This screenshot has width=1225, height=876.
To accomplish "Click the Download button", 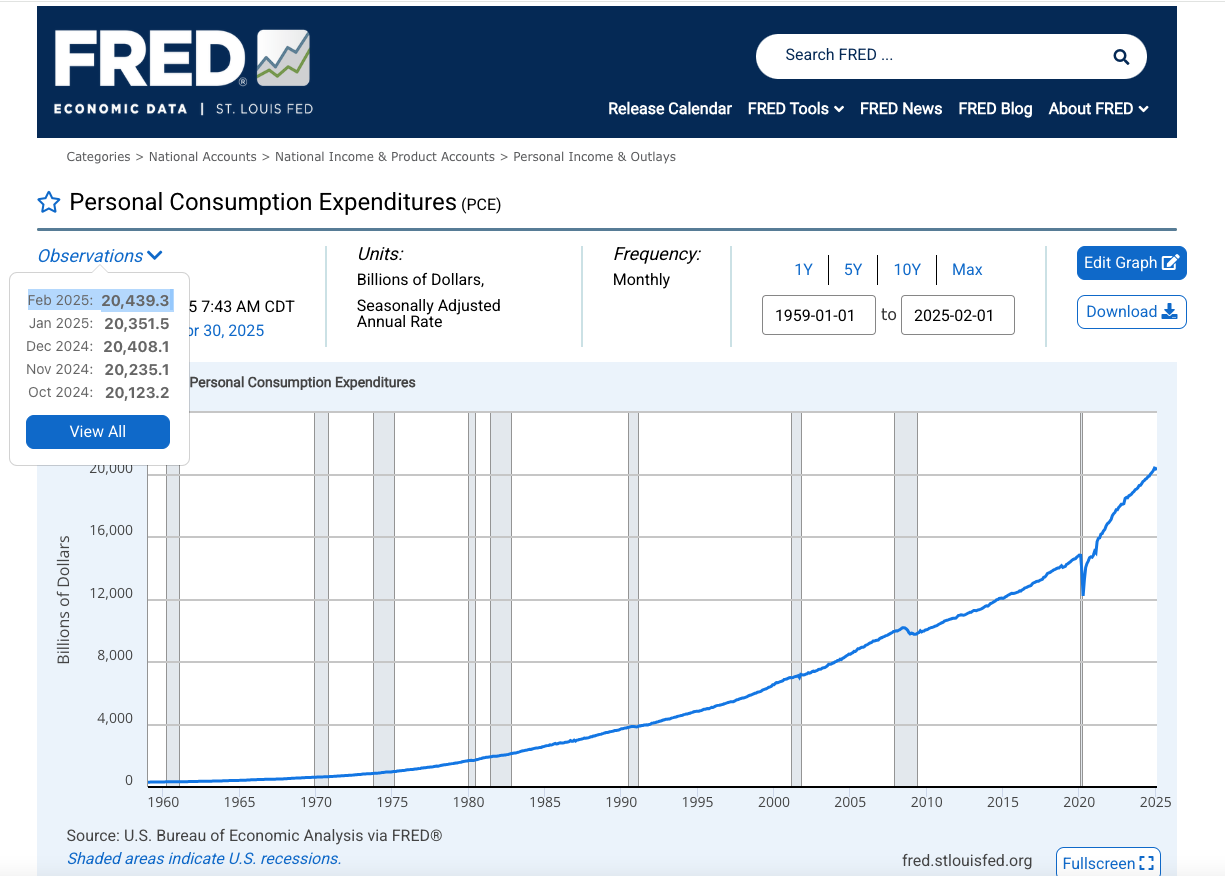I will coord(1132,312).
